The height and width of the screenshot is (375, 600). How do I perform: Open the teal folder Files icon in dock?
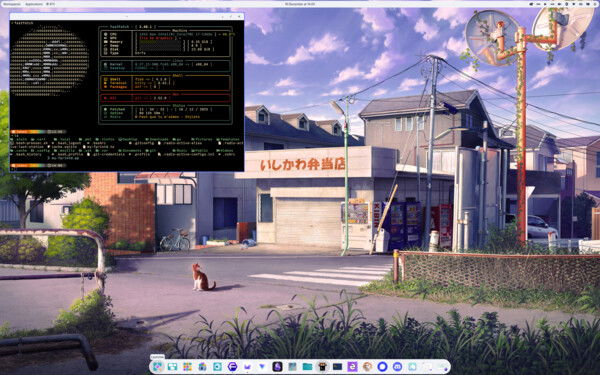point(307,367)
